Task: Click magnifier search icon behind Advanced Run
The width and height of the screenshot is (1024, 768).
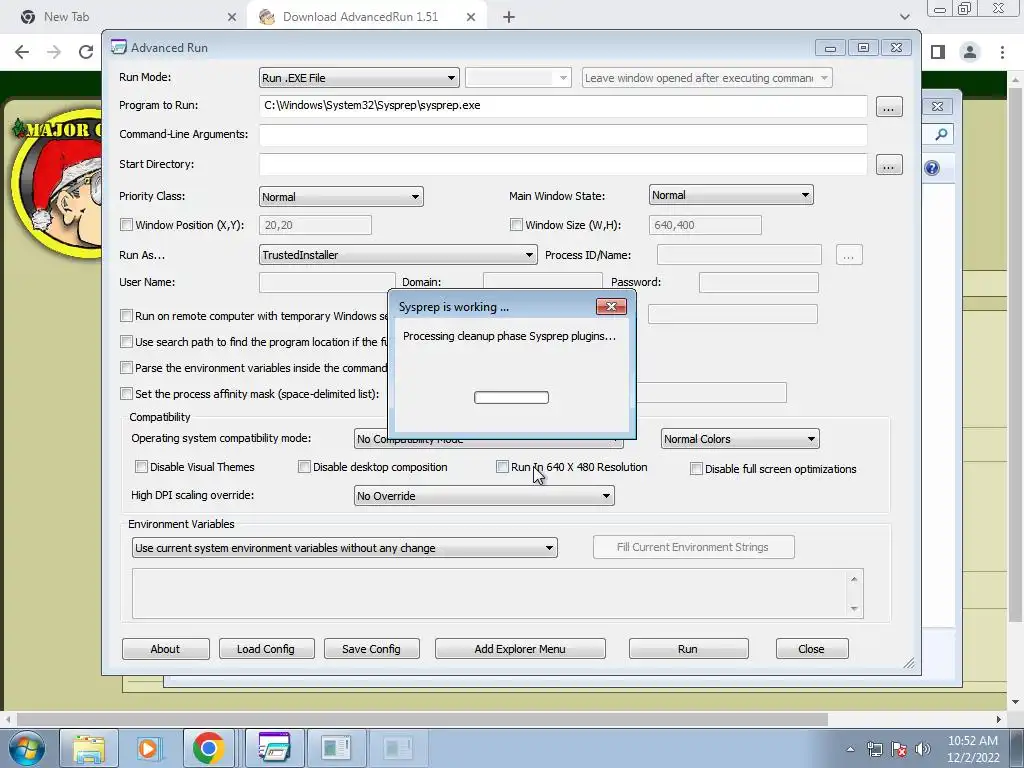Action: 941,135
